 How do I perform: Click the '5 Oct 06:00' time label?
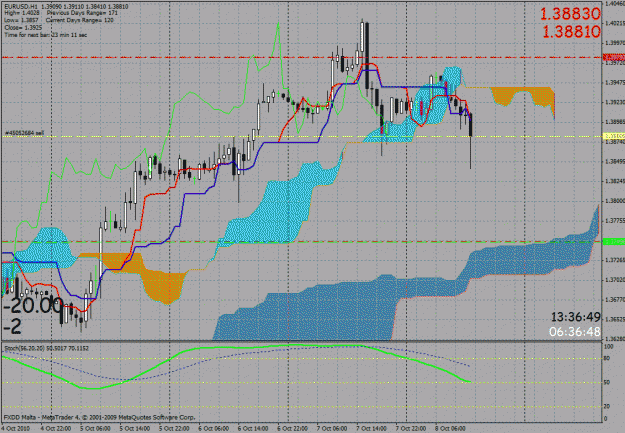(95, 429)
